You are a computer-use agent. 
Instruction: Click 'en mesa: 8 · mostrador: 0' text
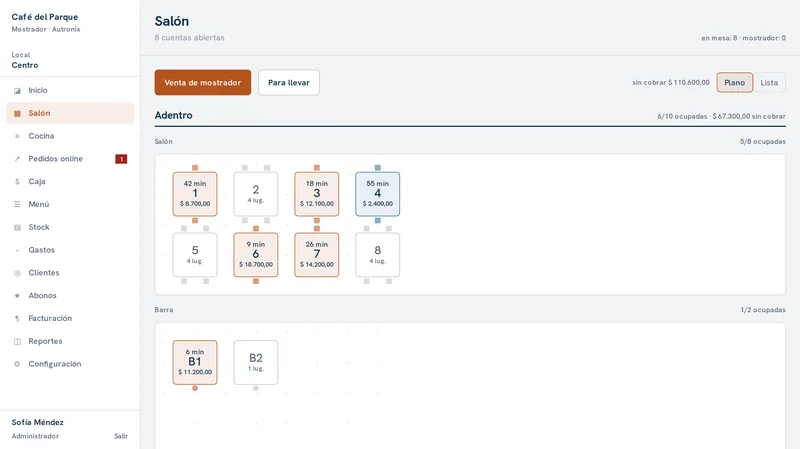743,38
